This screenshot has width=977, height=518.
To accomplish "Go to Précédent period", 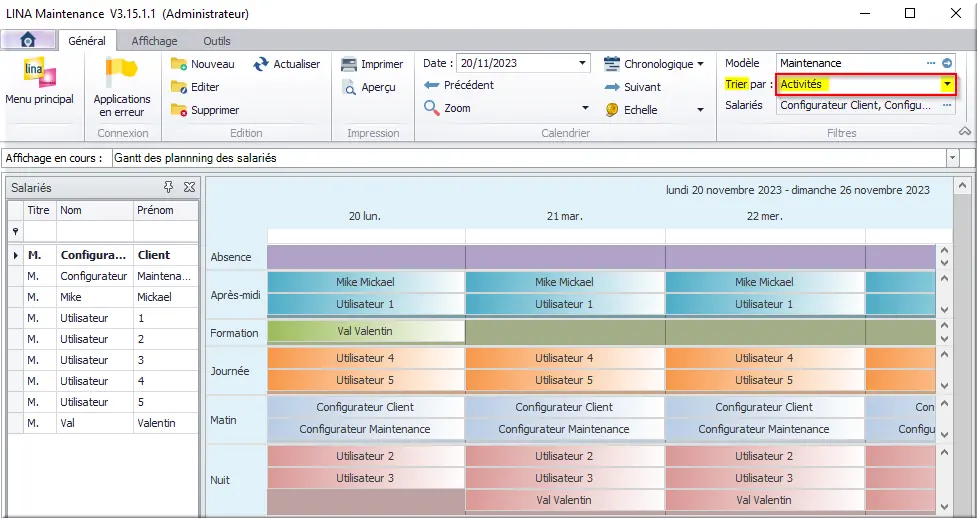I will pos(459,85).
